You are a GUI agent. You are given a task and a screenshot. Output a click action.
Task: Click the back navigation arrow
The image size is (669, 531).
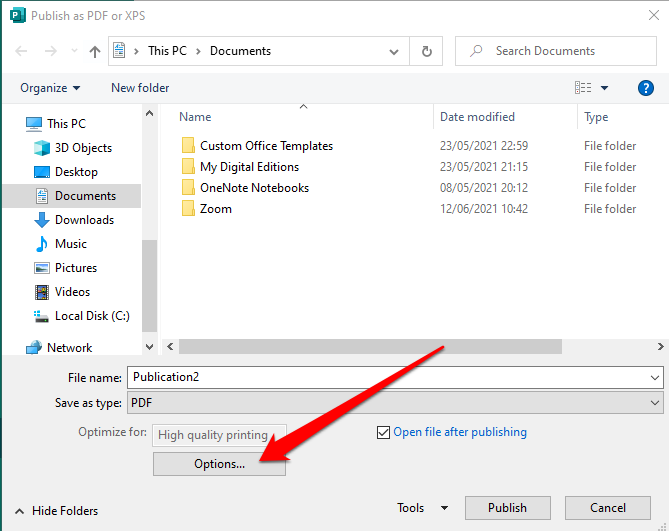pyautogui.click(x=22, y=51)
